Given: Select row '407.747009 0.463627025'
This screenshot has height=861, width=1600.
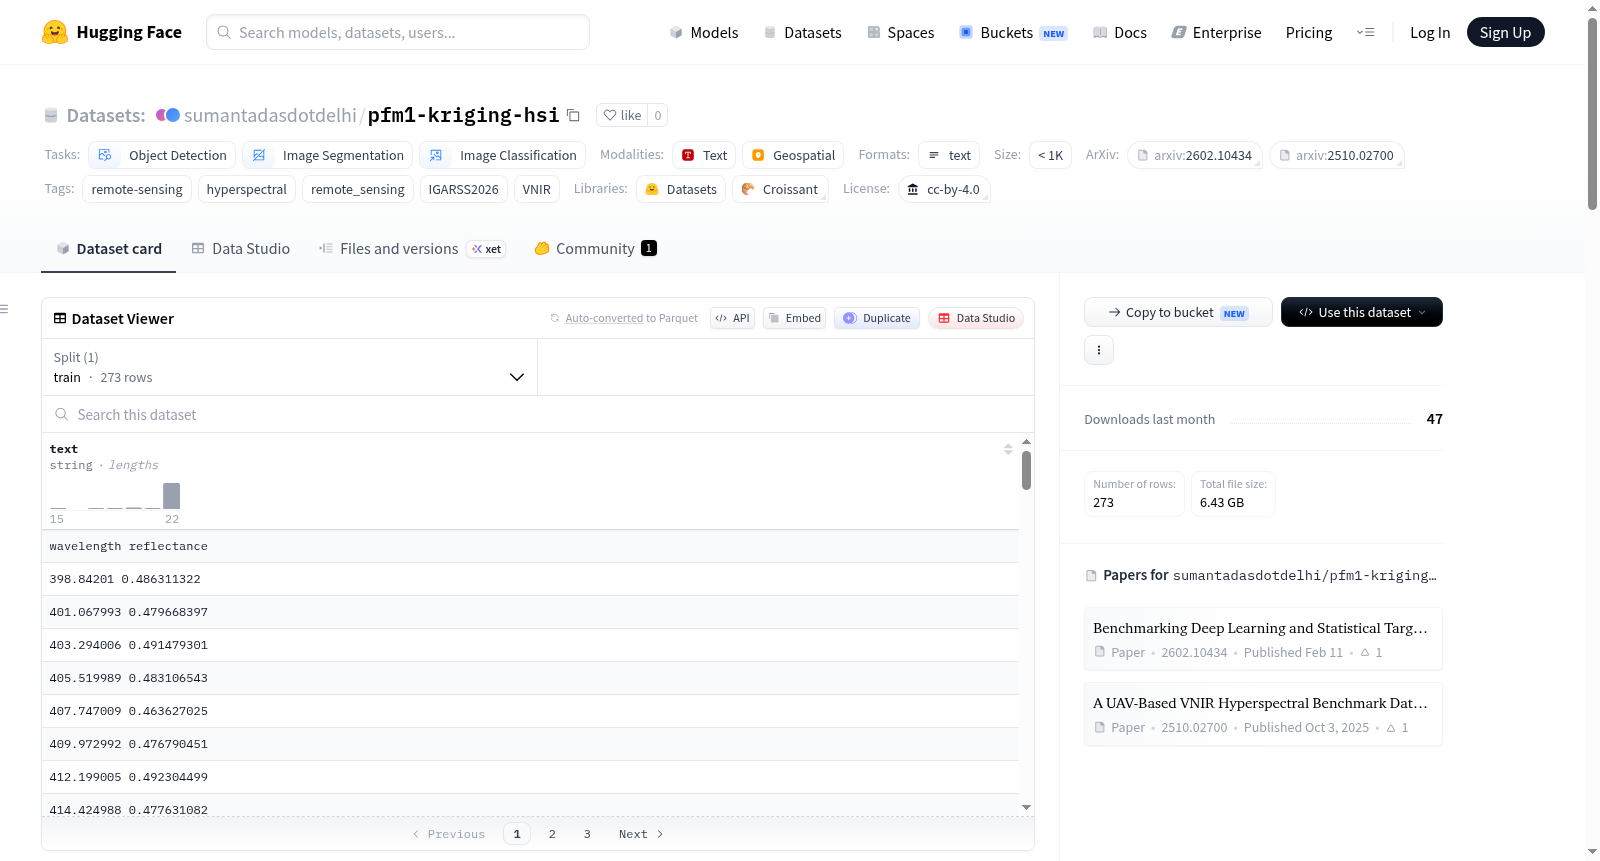Looking at the screenshot, I should [x=530, y=711].
